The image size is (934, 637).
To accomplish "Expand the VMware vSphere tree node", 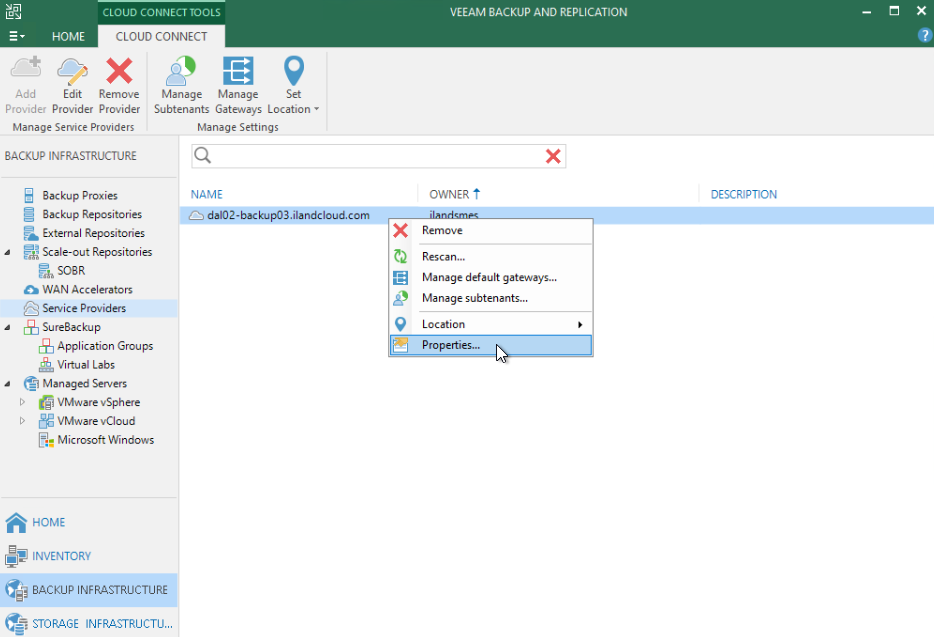I will [x=23, y=402].
